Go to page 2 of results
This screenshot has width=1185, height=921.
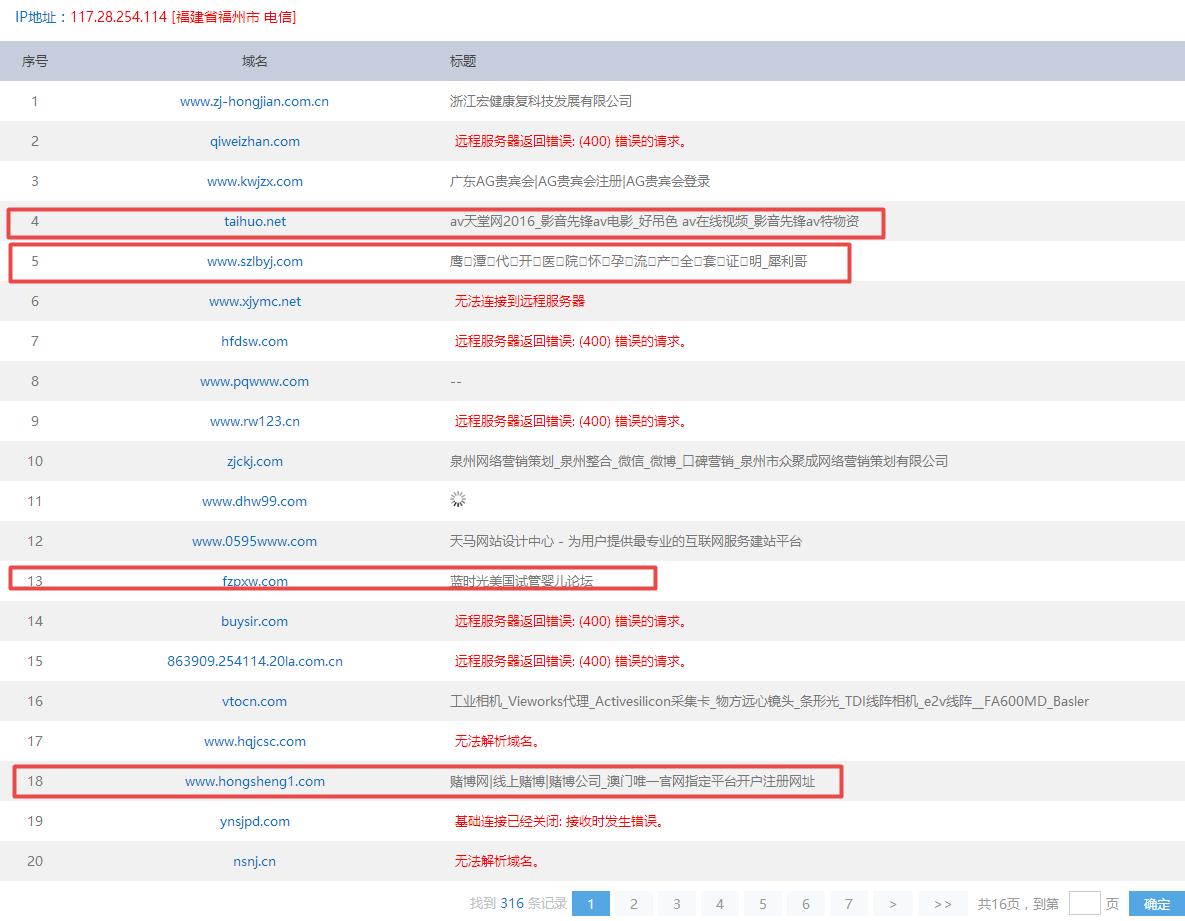pyautogui.click(x=633, y=904)
